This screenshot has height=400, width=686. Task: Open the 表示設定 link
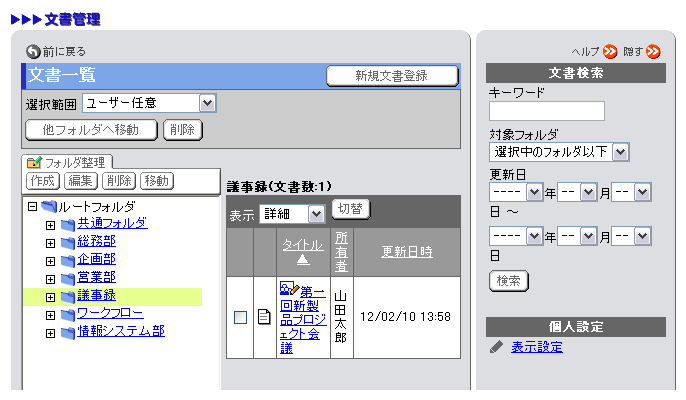pos(537,347)
